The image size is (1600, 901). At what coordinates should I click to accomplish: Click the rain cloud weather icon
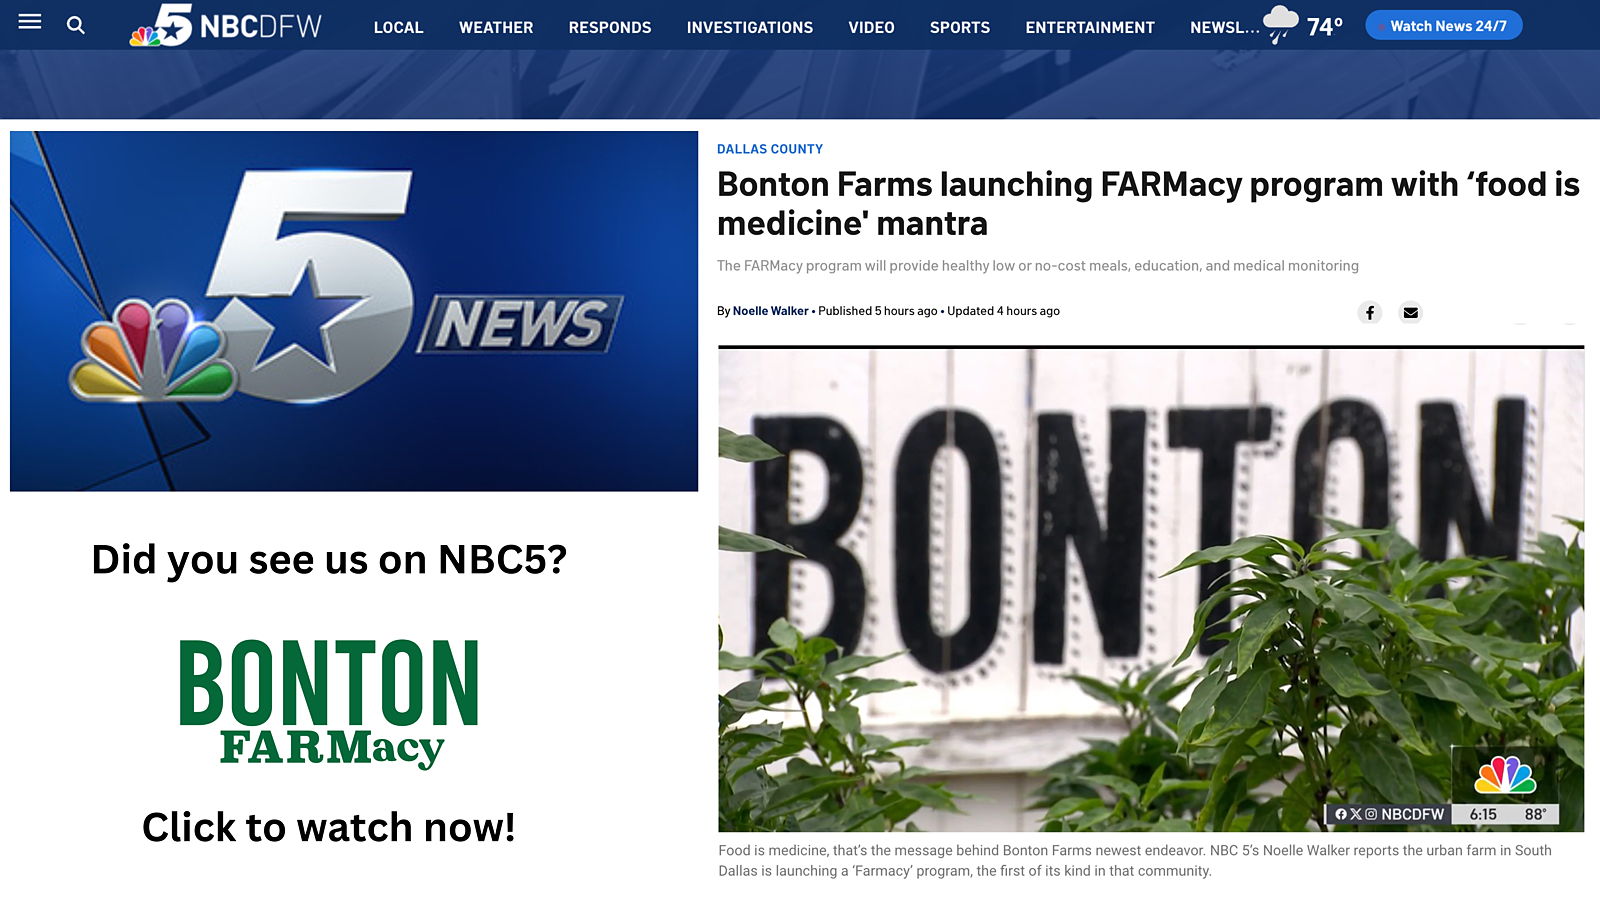[1281, 24]
